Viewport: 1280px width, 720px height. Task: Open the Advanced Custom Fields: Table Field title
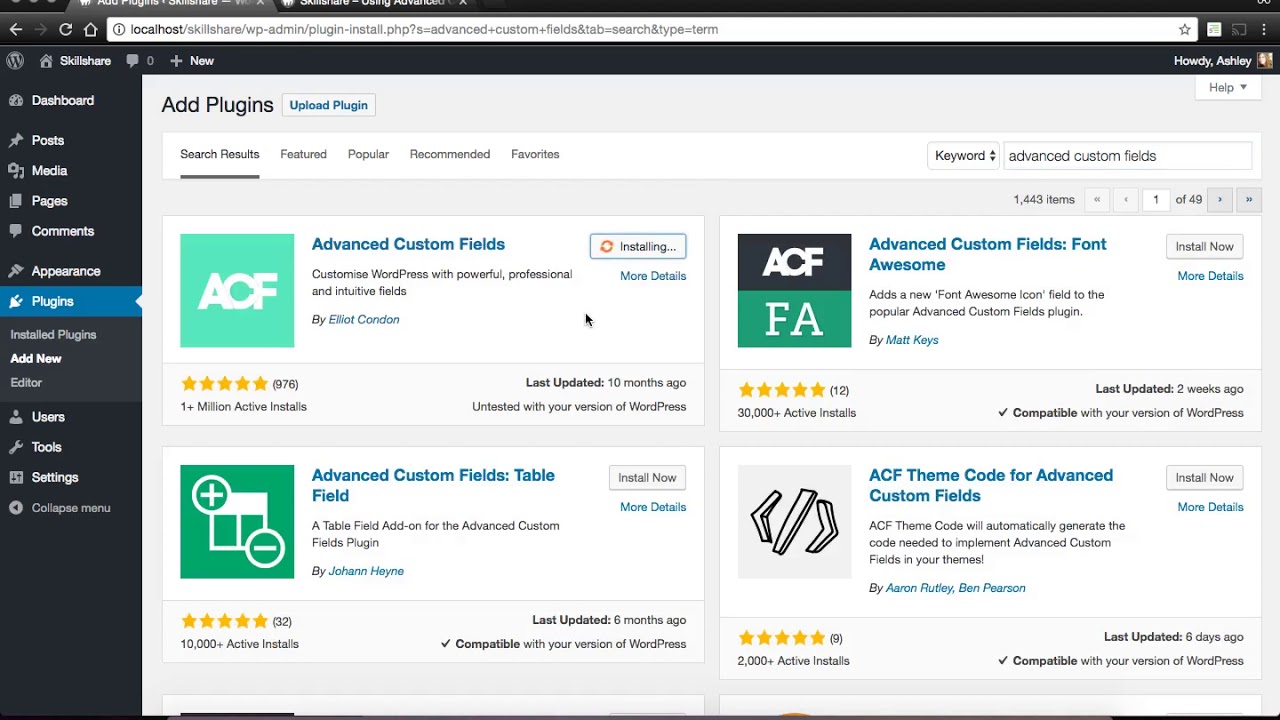click(x=433, y=485)
